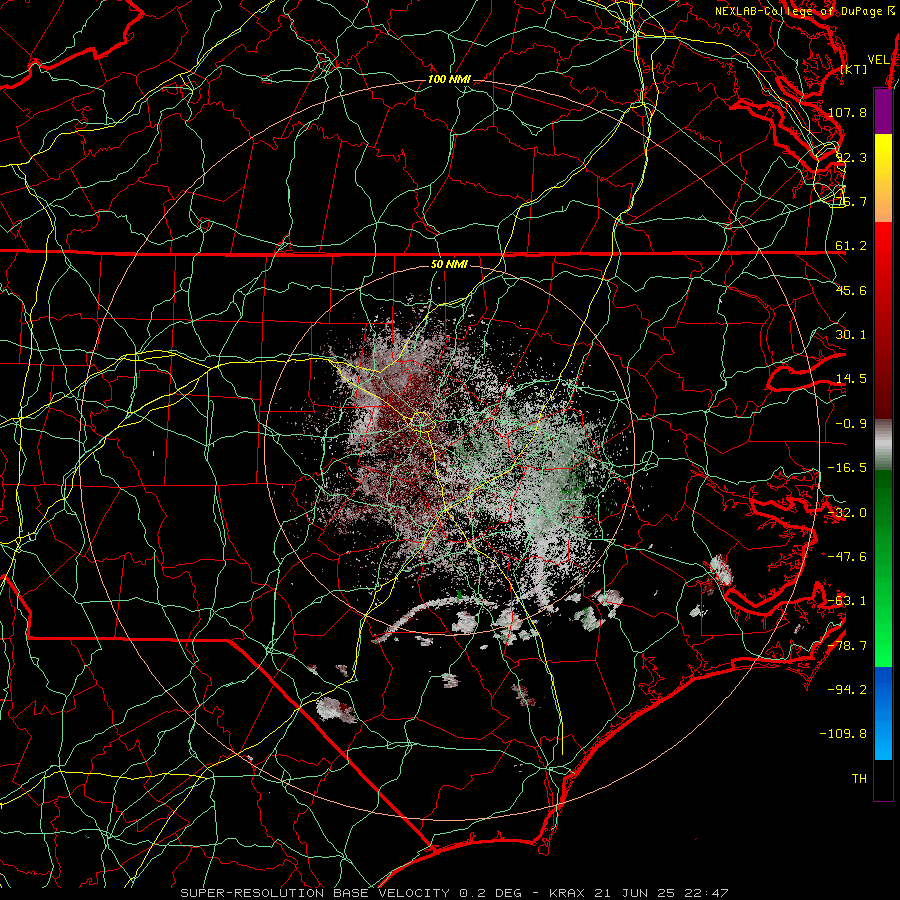
Task: Click the 50 NMI range ring label
Action: (449, 265)
